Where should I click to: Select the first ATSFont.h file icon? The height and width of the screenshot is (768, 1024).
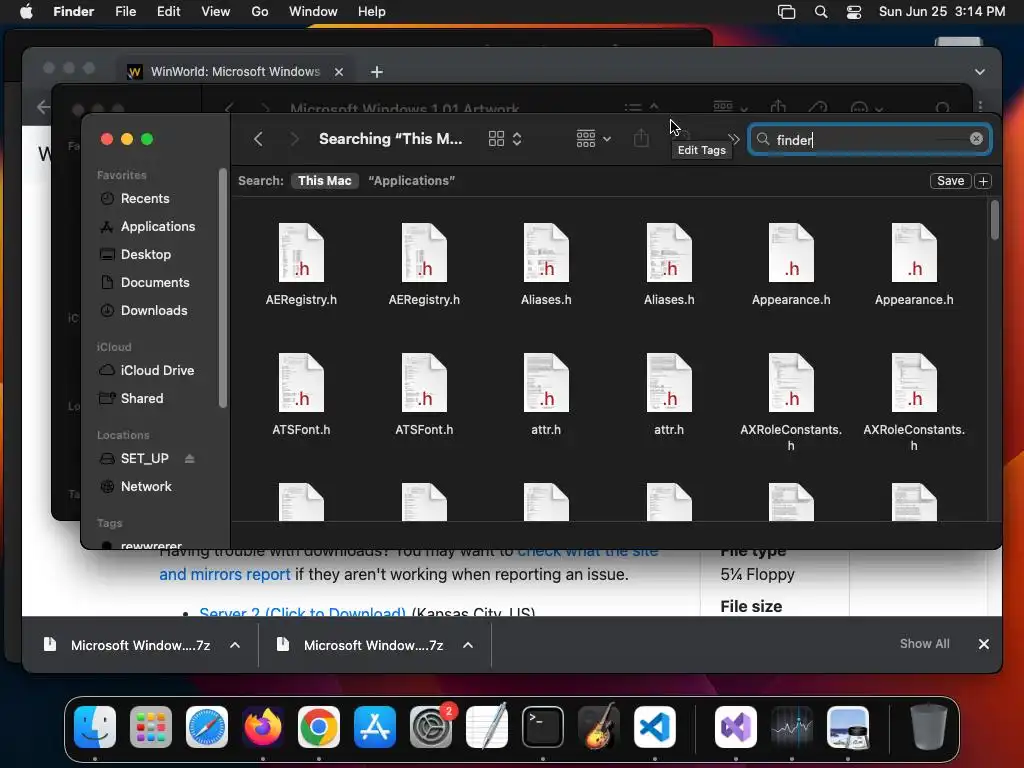[x=301, y=383]
